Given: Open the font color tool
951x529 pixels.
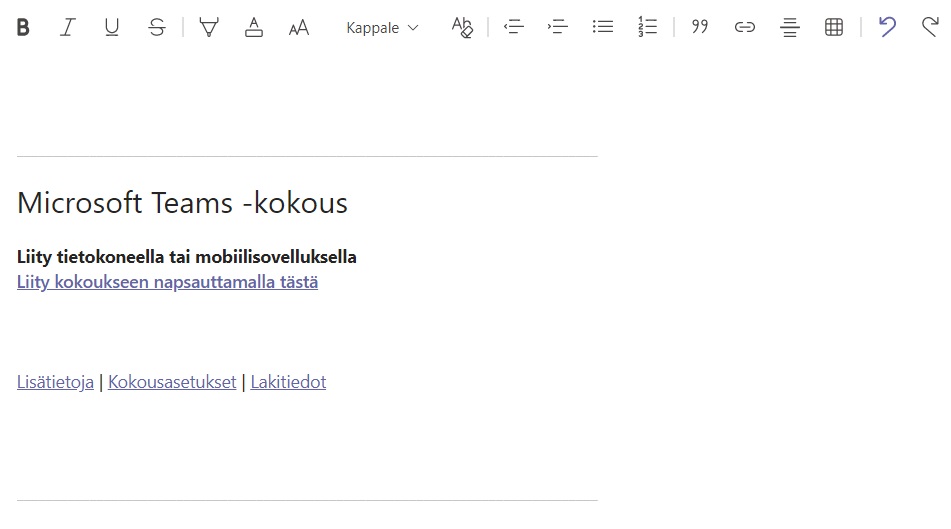Looking at the screenshot, I should point(254,28).
